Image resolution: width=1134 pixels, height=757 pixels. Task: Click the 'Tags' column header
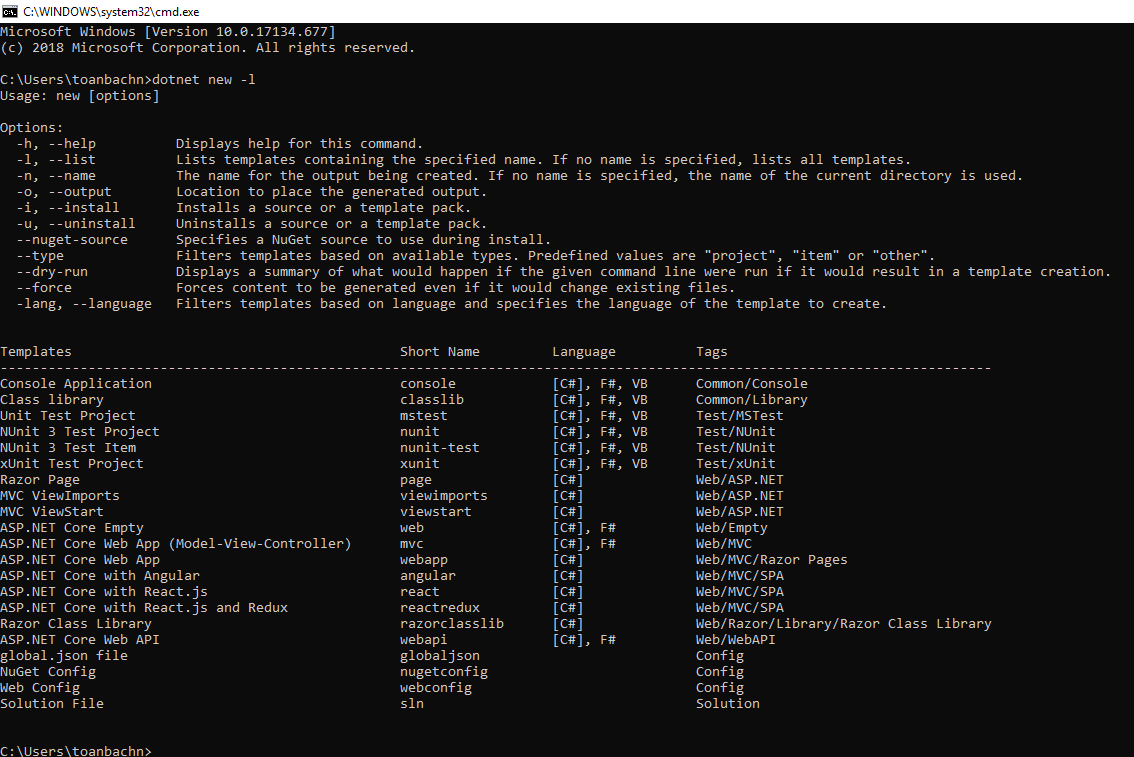point(712,352)
